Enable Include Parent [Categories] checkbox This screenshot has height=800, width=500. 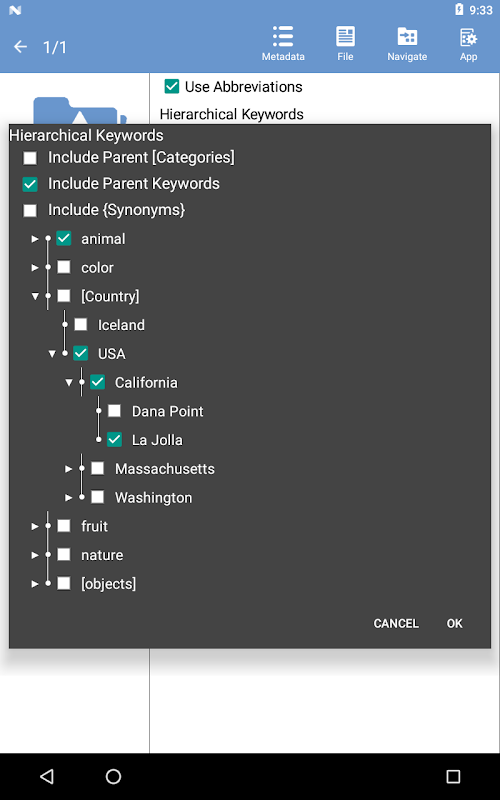(30, 158)
